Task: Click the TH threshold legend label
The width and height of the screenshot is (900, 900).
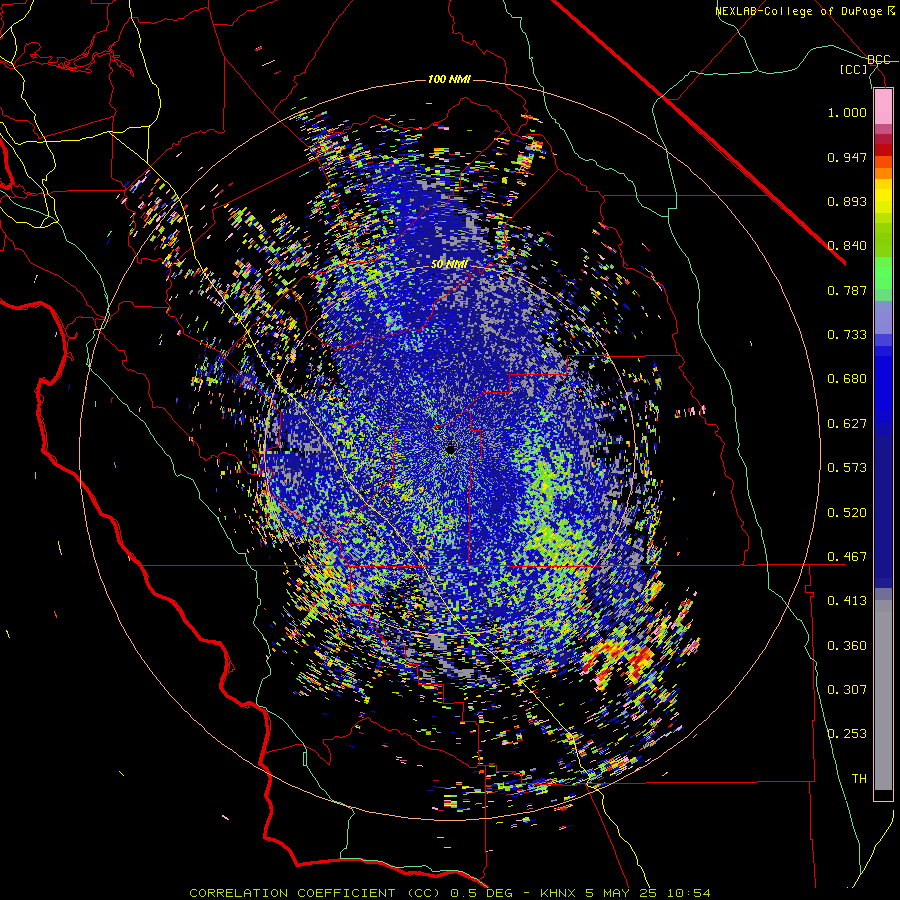Action: click(859, 779)
